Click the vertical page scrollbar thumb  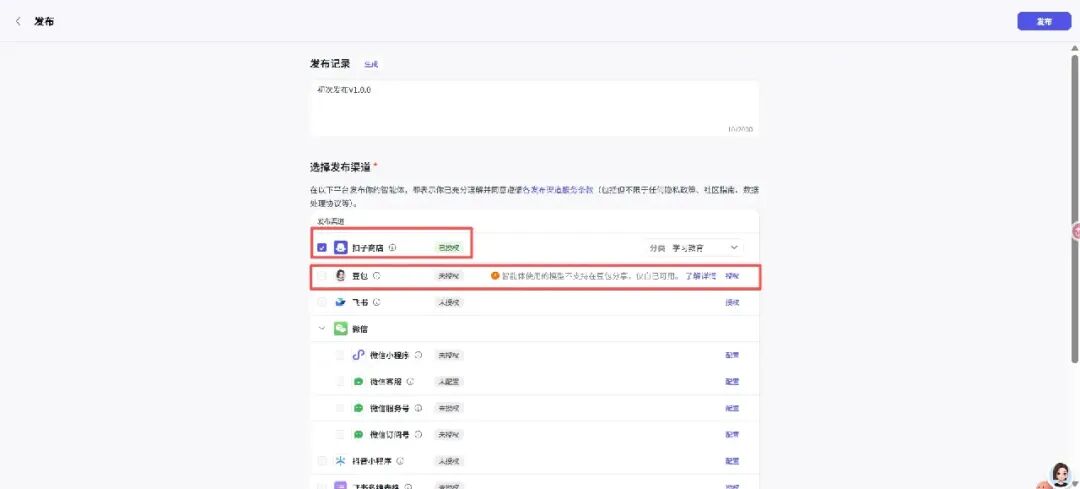[x=1074, y=207]
